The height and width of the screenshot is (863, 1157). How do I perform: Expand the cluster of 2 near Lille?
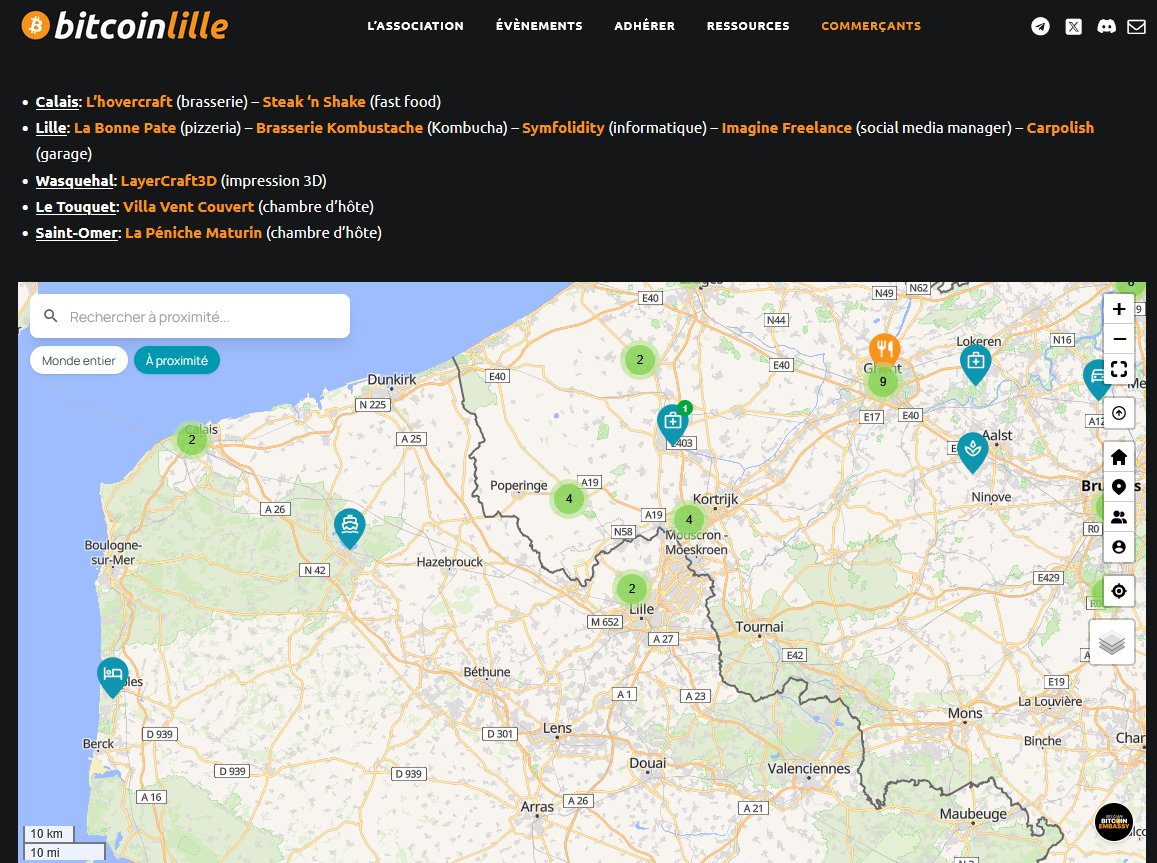click(632, 589)
